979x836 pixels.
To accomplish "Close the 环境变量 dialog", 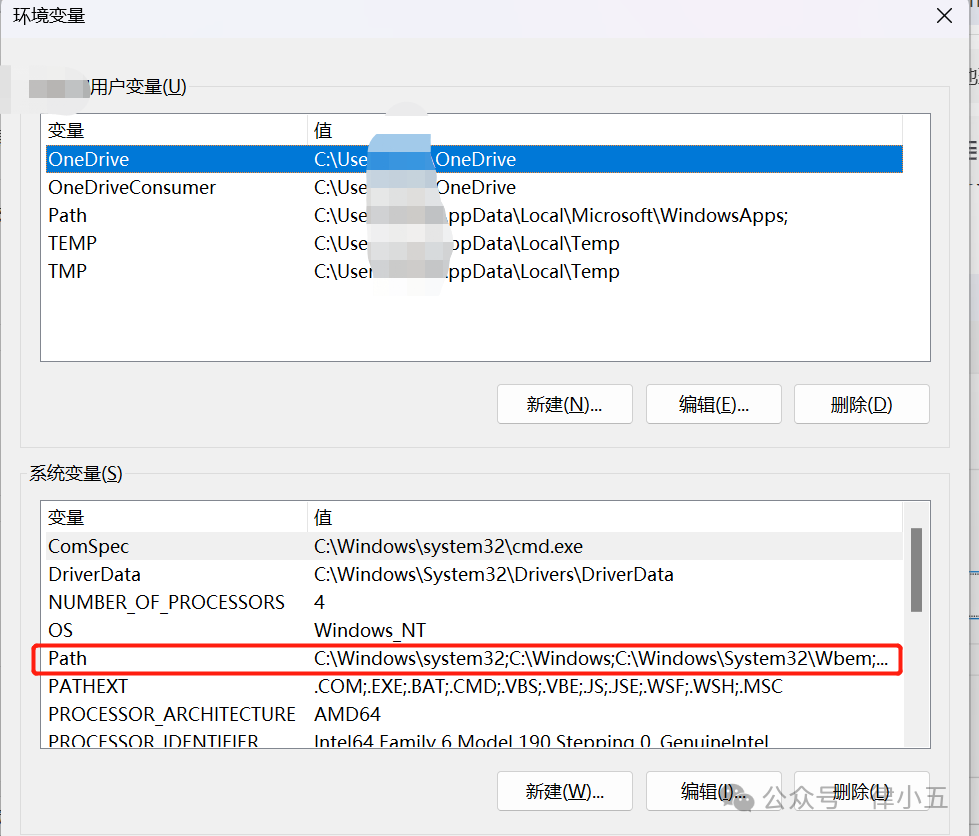I will click(x=944, y=16).
